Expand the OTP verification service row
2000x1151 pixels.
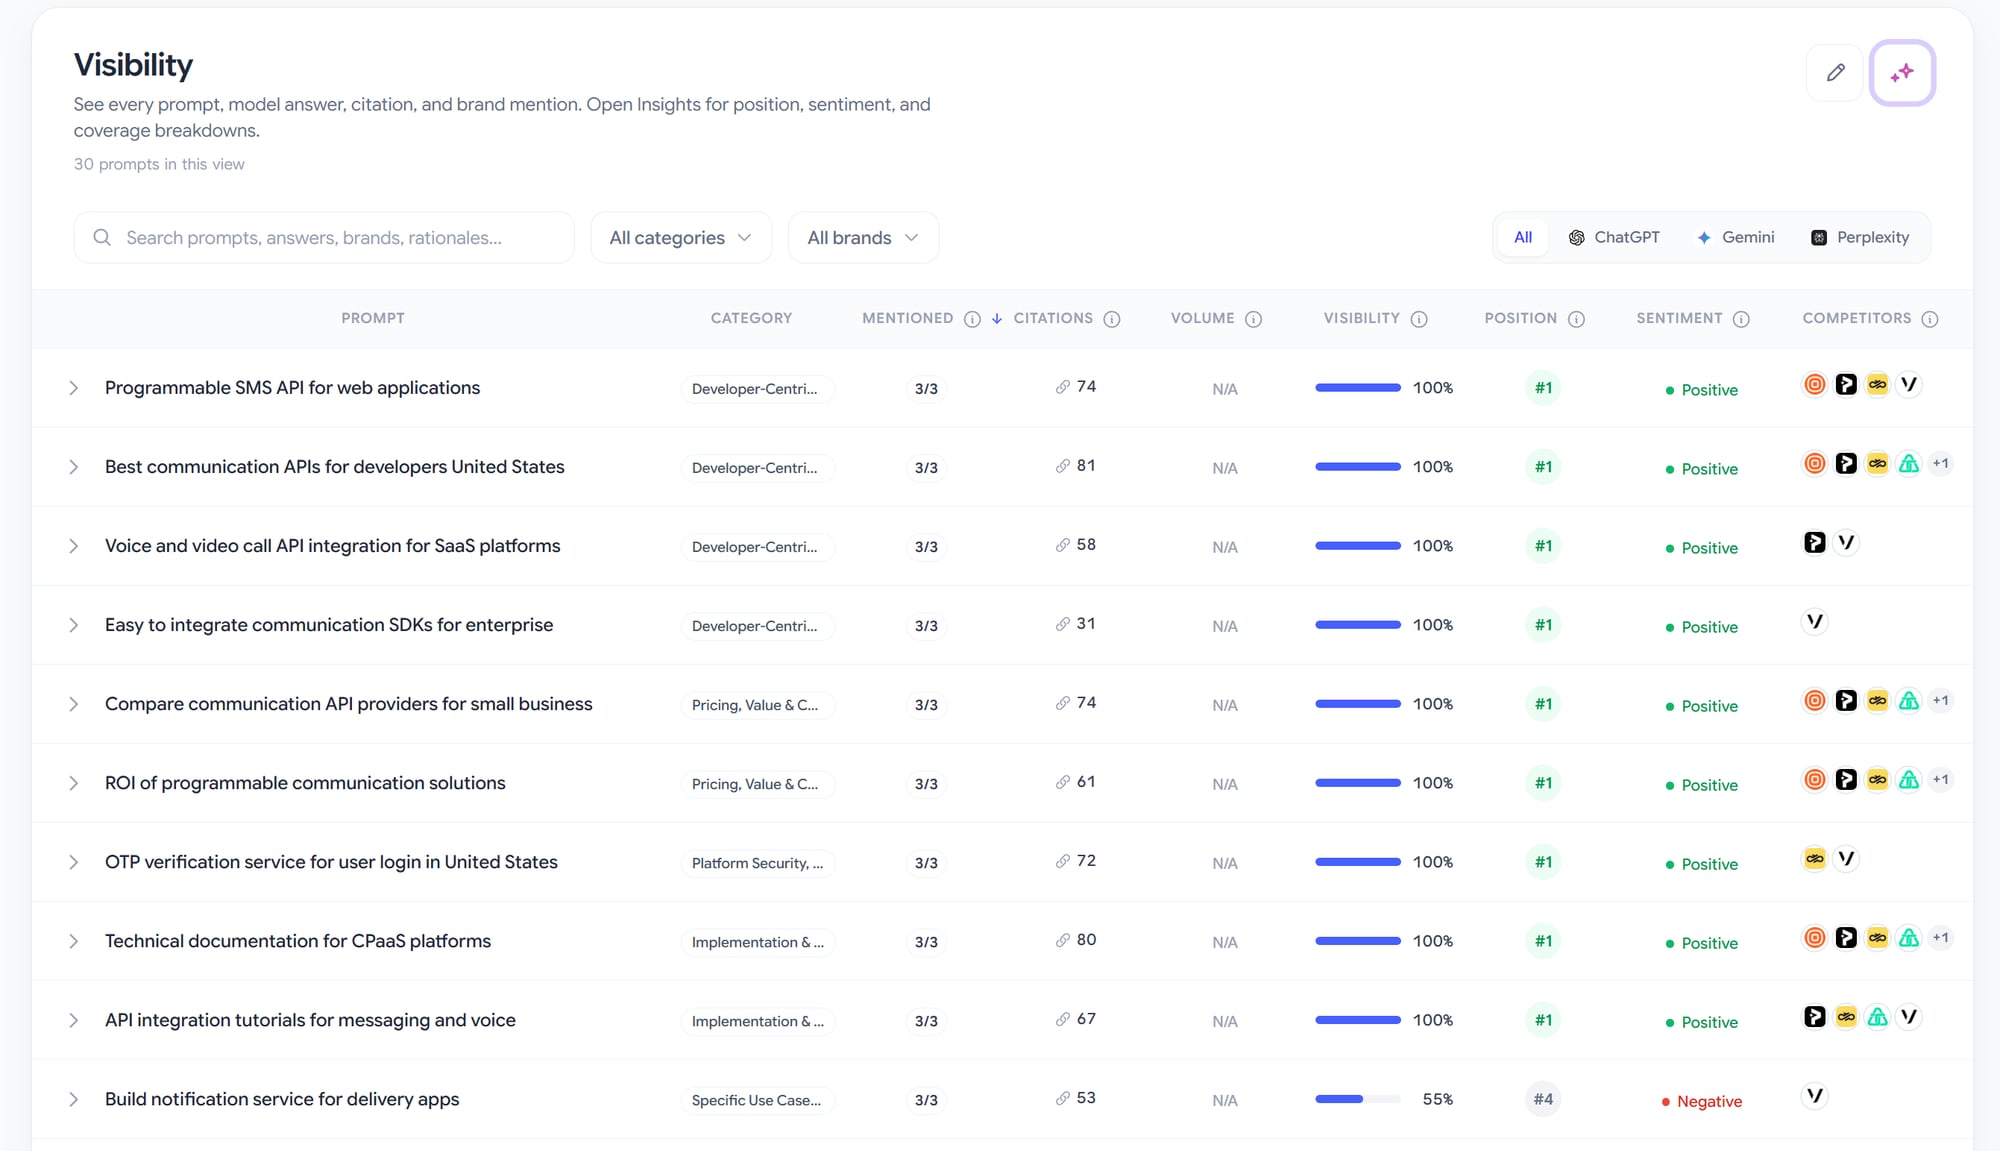[x=73, y=862]
